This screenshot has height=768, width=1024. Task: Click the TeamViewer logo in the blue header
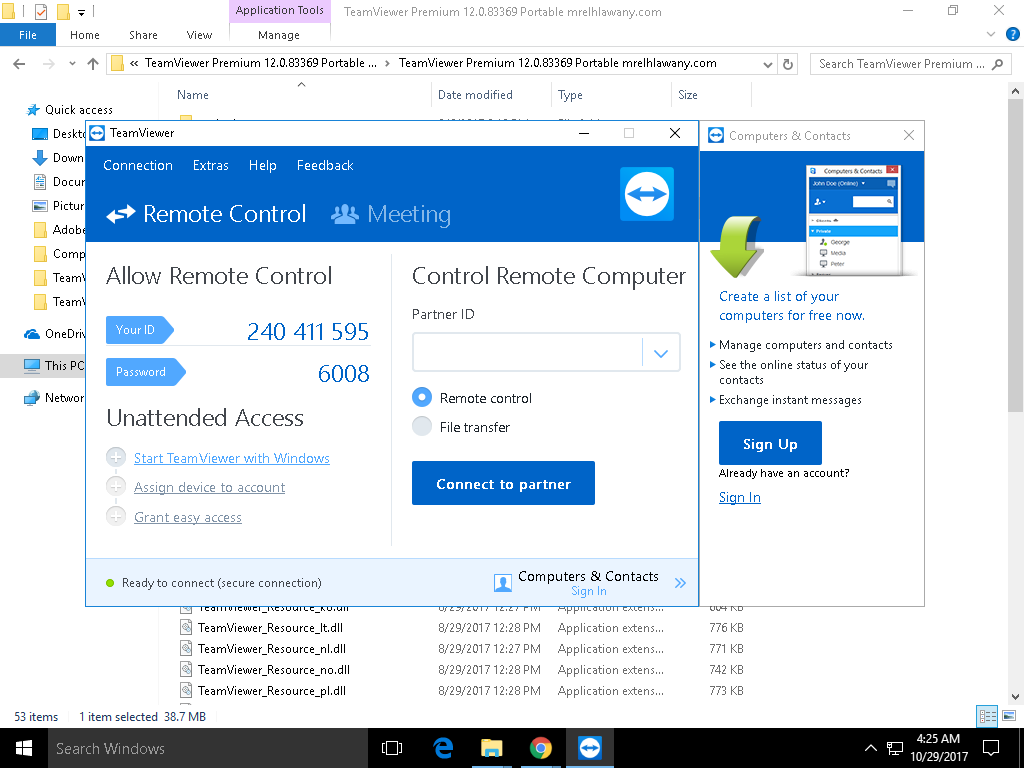pos(646,194)
